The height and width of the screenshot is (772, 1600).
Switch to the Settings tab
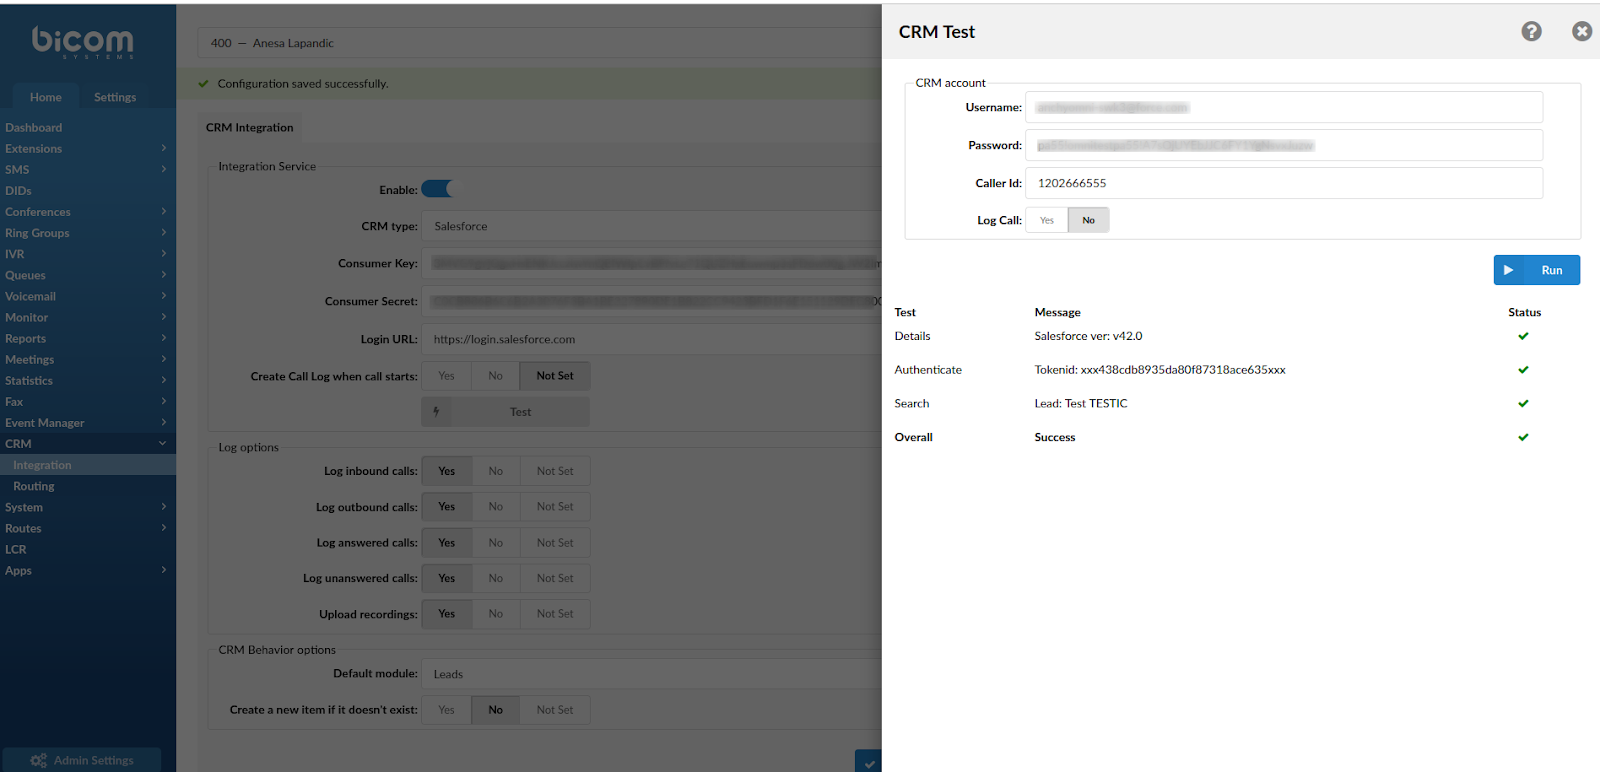point(115,97)
